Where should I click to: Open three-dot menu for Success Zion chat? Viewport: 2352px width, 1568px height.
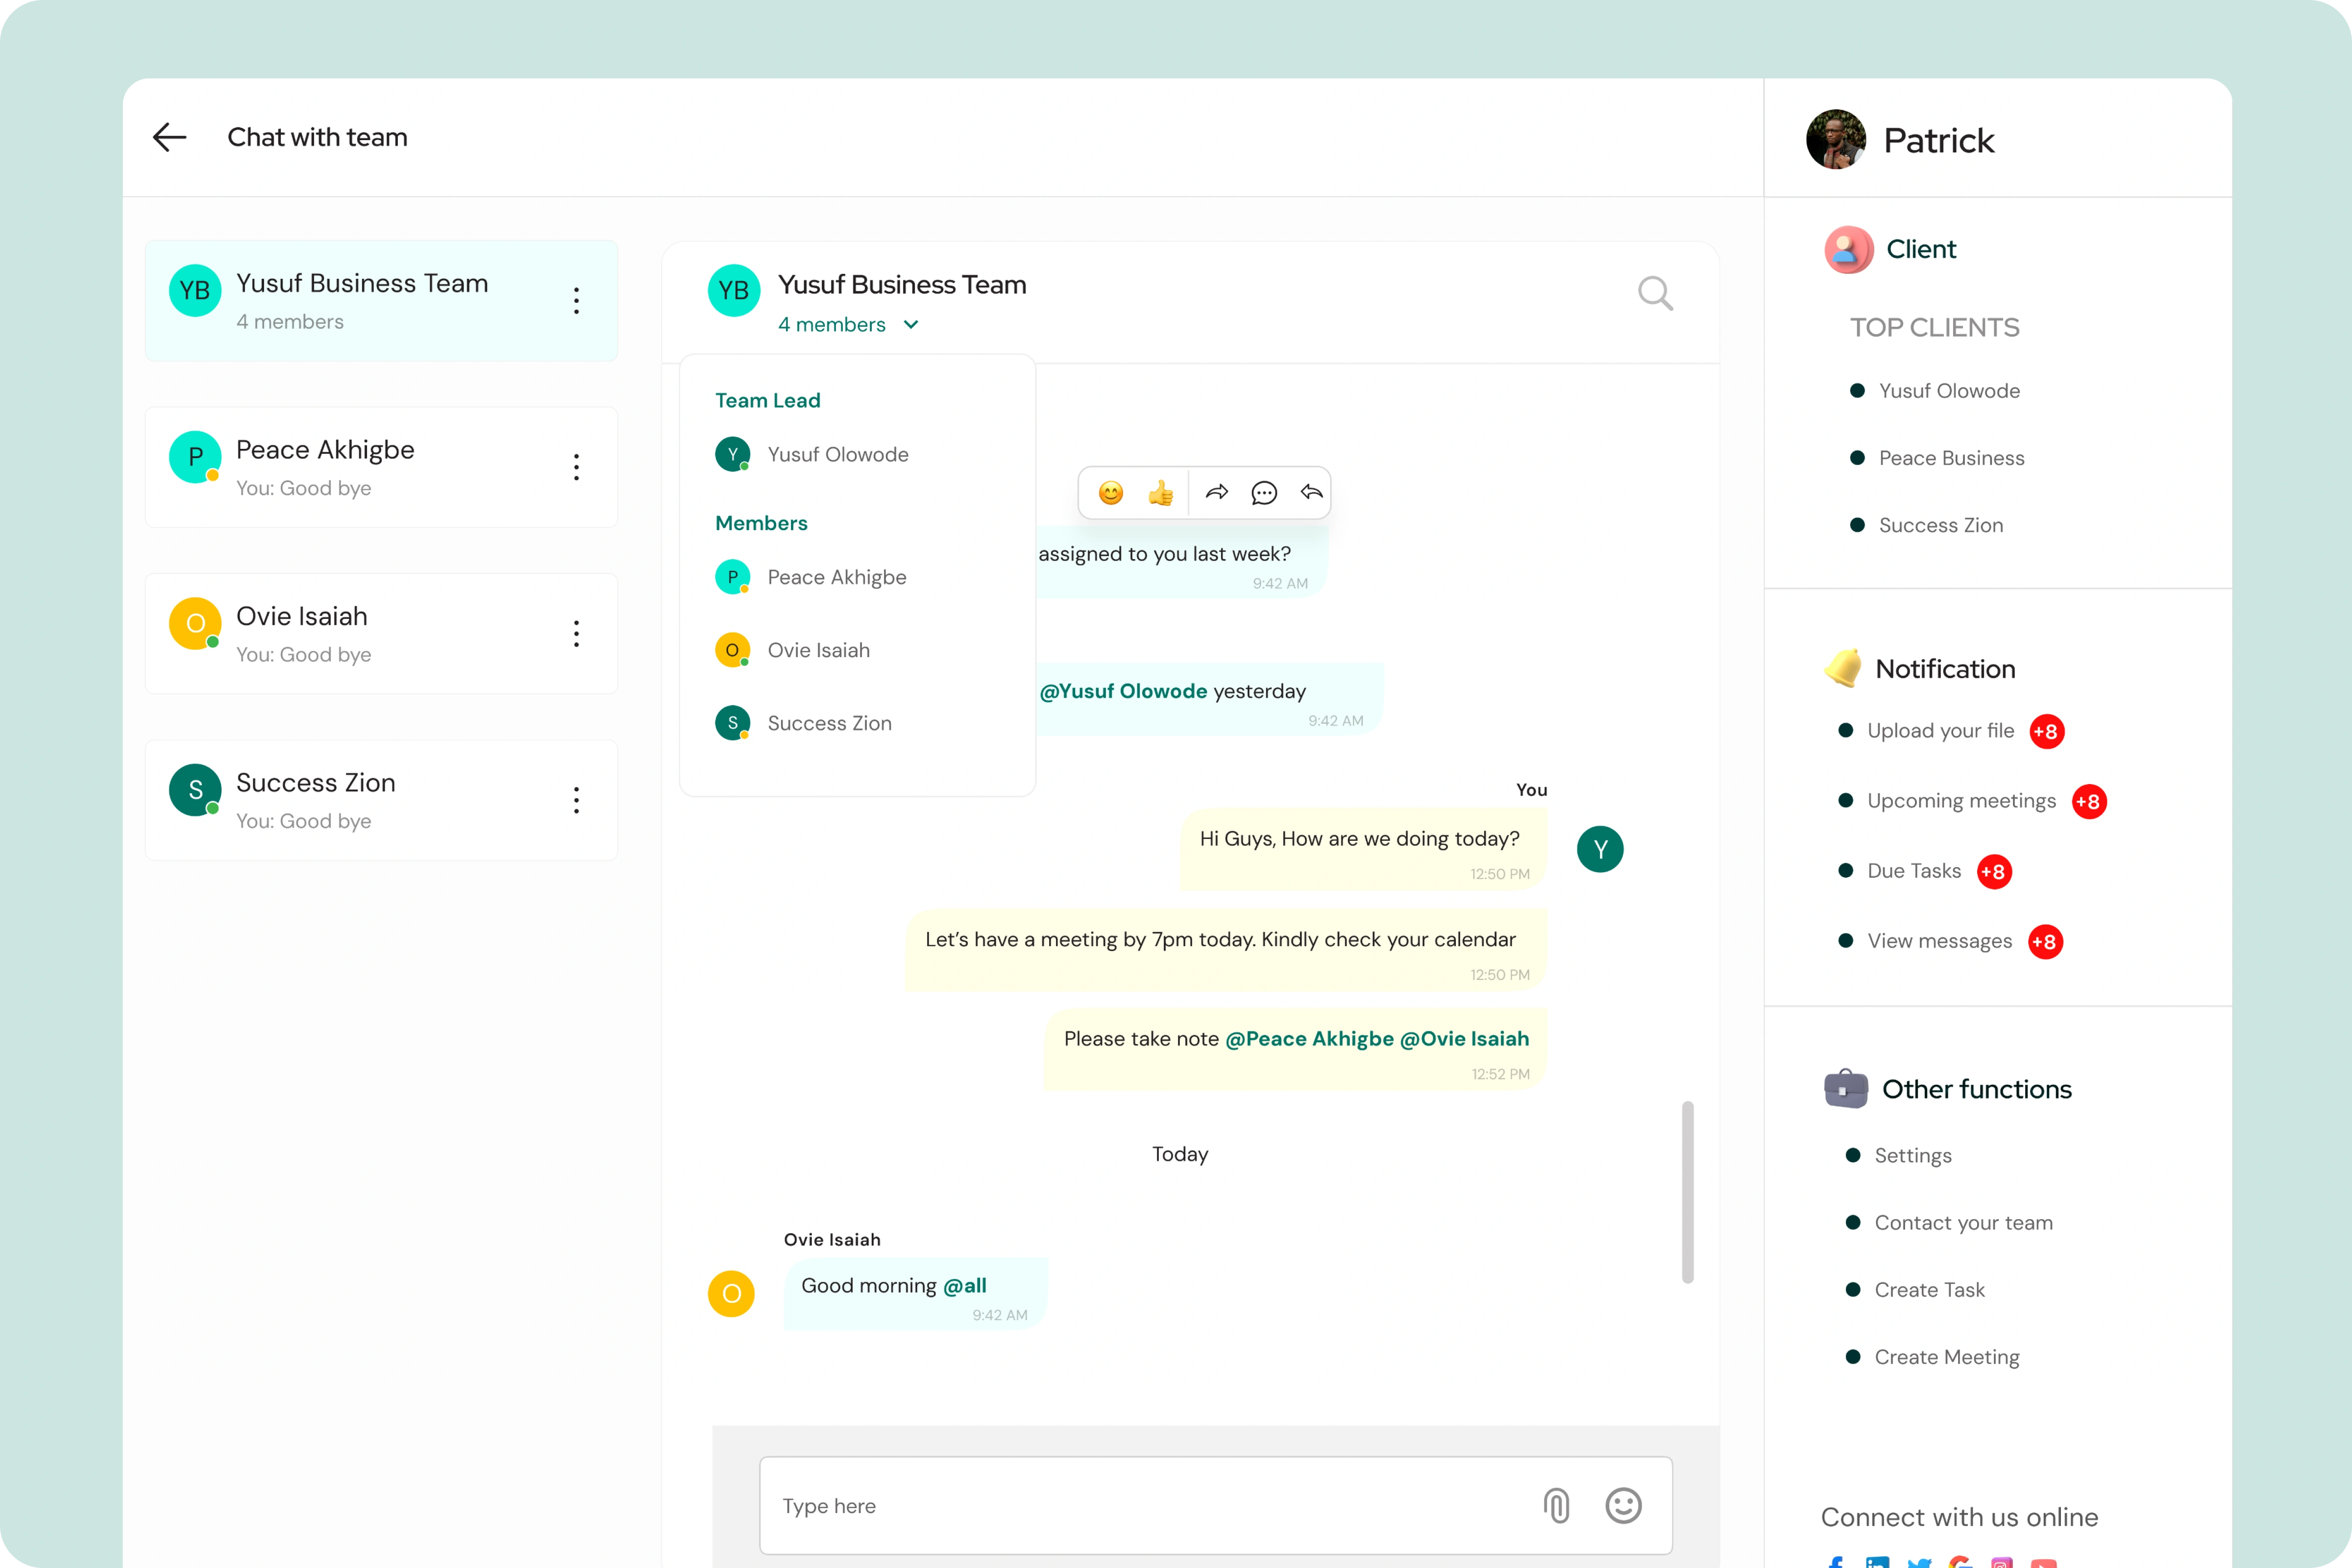[576, 800]
